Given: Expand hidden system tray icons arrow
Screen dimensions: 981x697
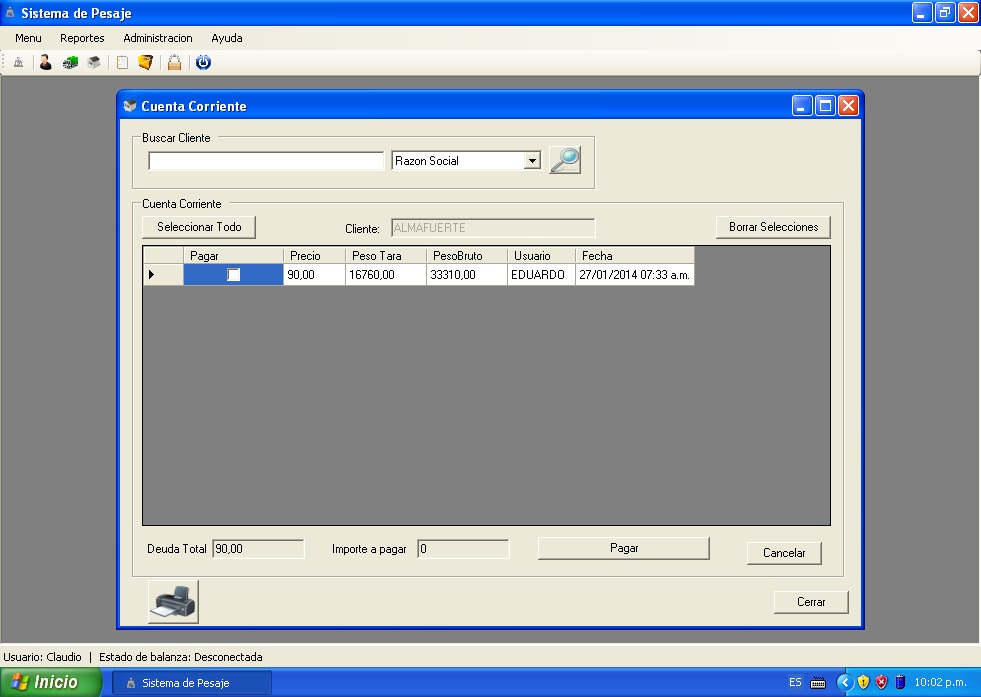Looking at the screenshot, I should click(844, 682).
